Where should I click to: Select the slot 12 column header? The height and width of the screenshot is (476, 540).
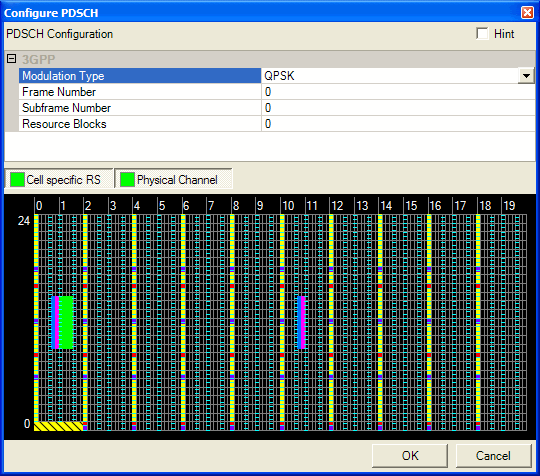coord(337,206)
